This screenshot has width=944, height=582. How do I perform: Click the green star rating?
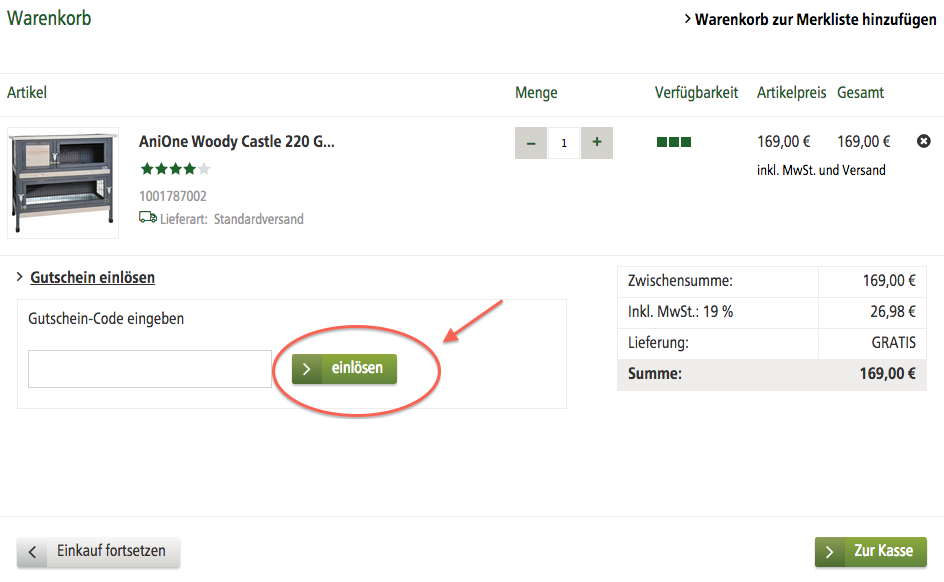[175, 169]
